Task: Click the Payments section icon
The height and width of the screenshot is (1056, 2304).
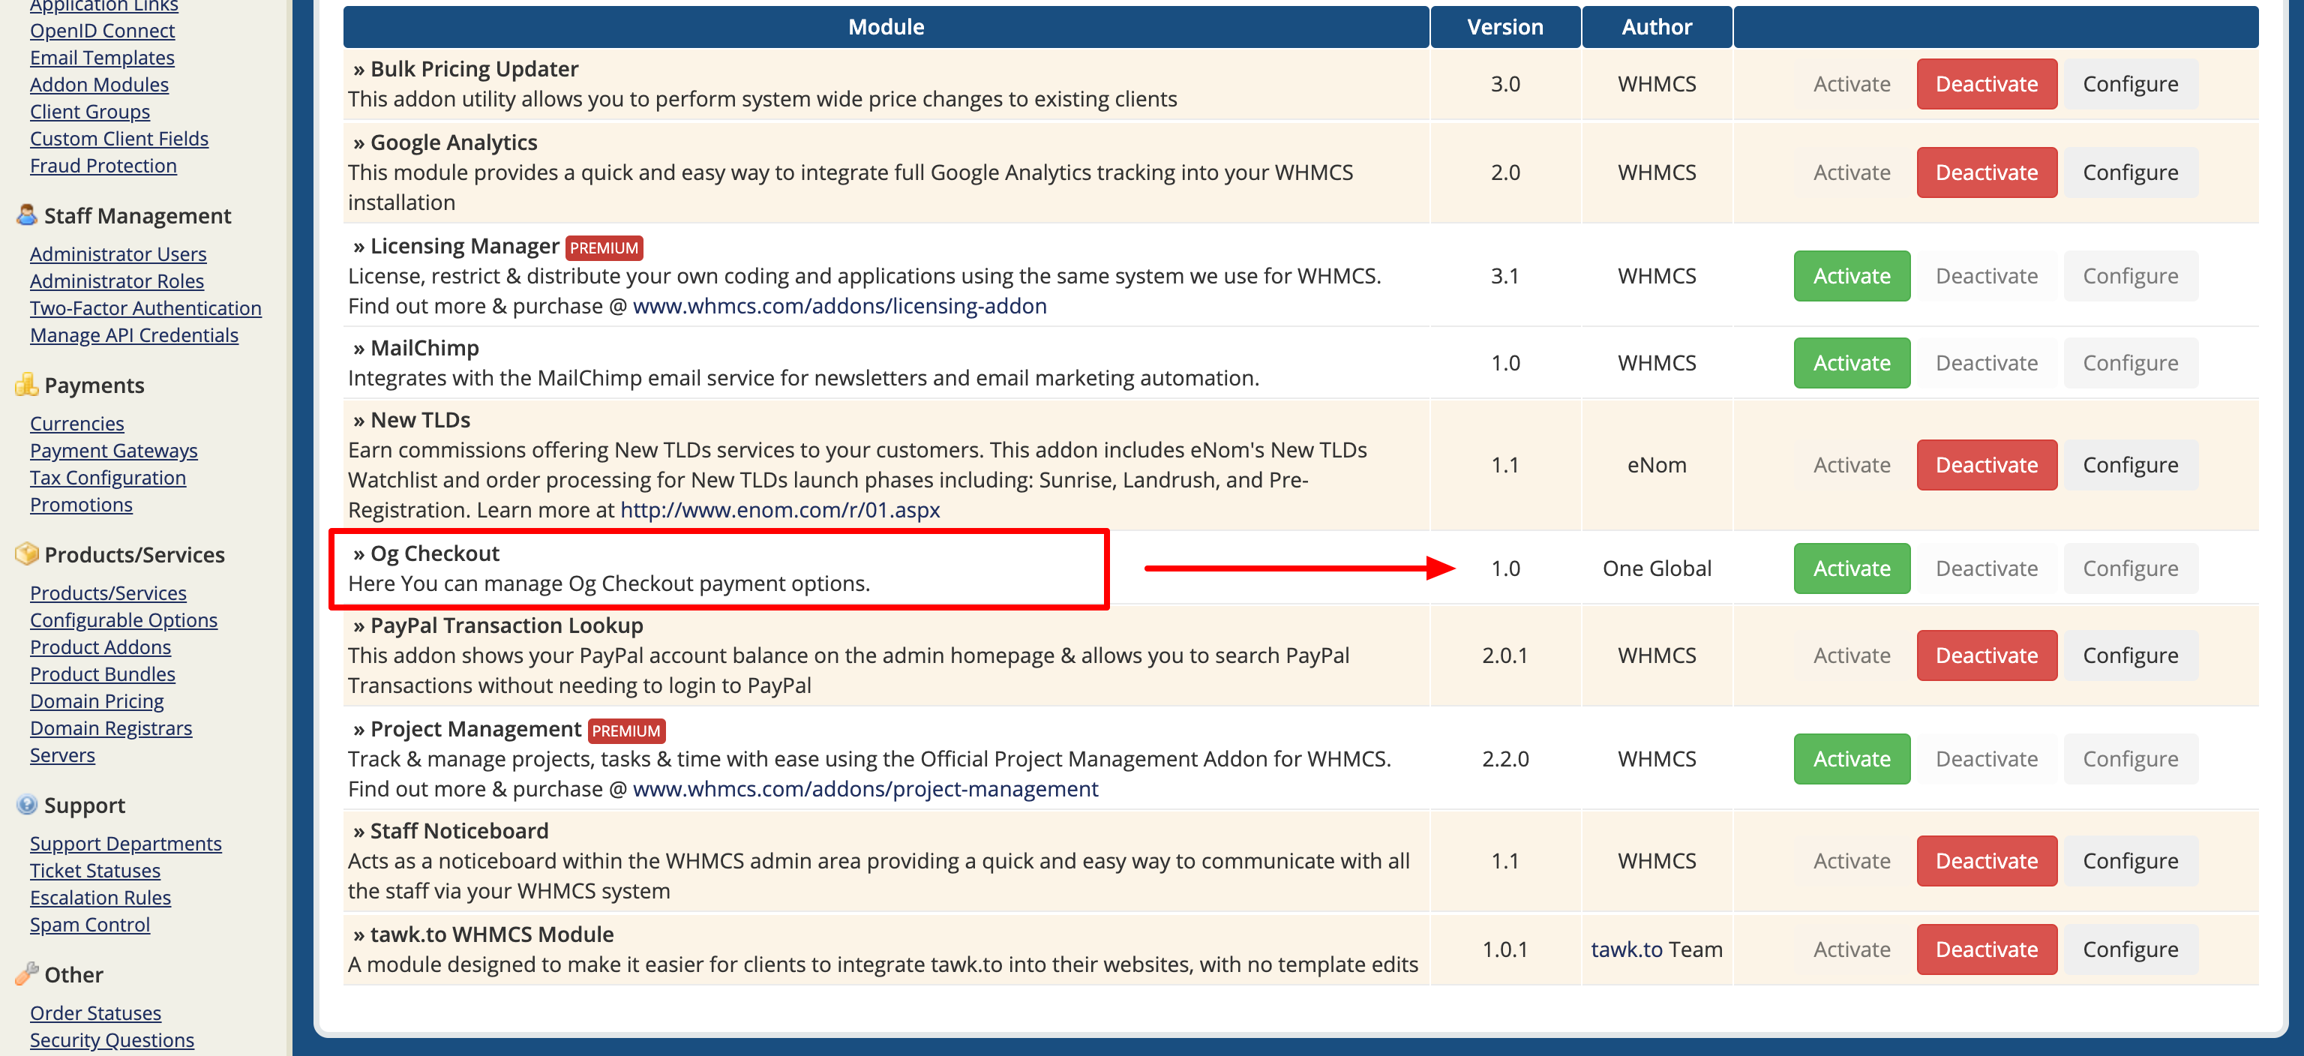Action: [26, 385]
